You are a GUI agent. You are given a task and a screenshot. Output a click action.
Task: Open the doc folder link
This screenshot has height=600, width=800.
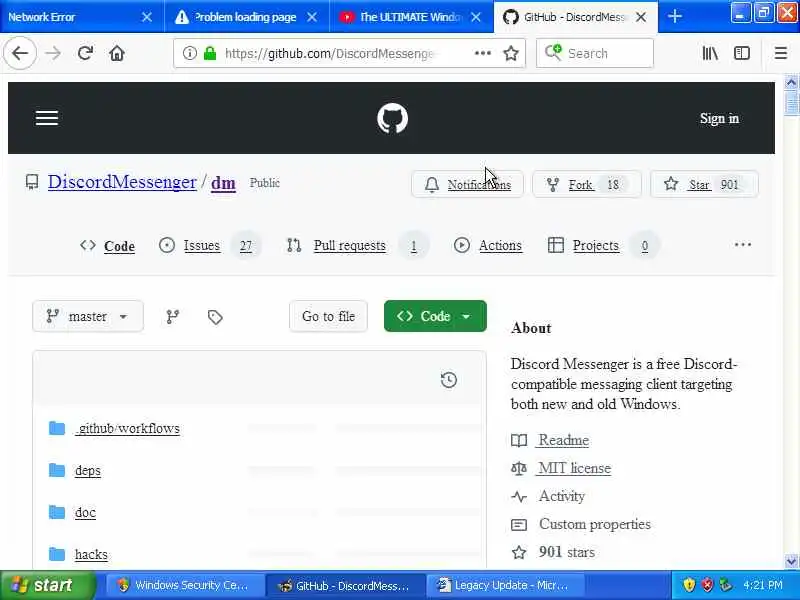85,512
